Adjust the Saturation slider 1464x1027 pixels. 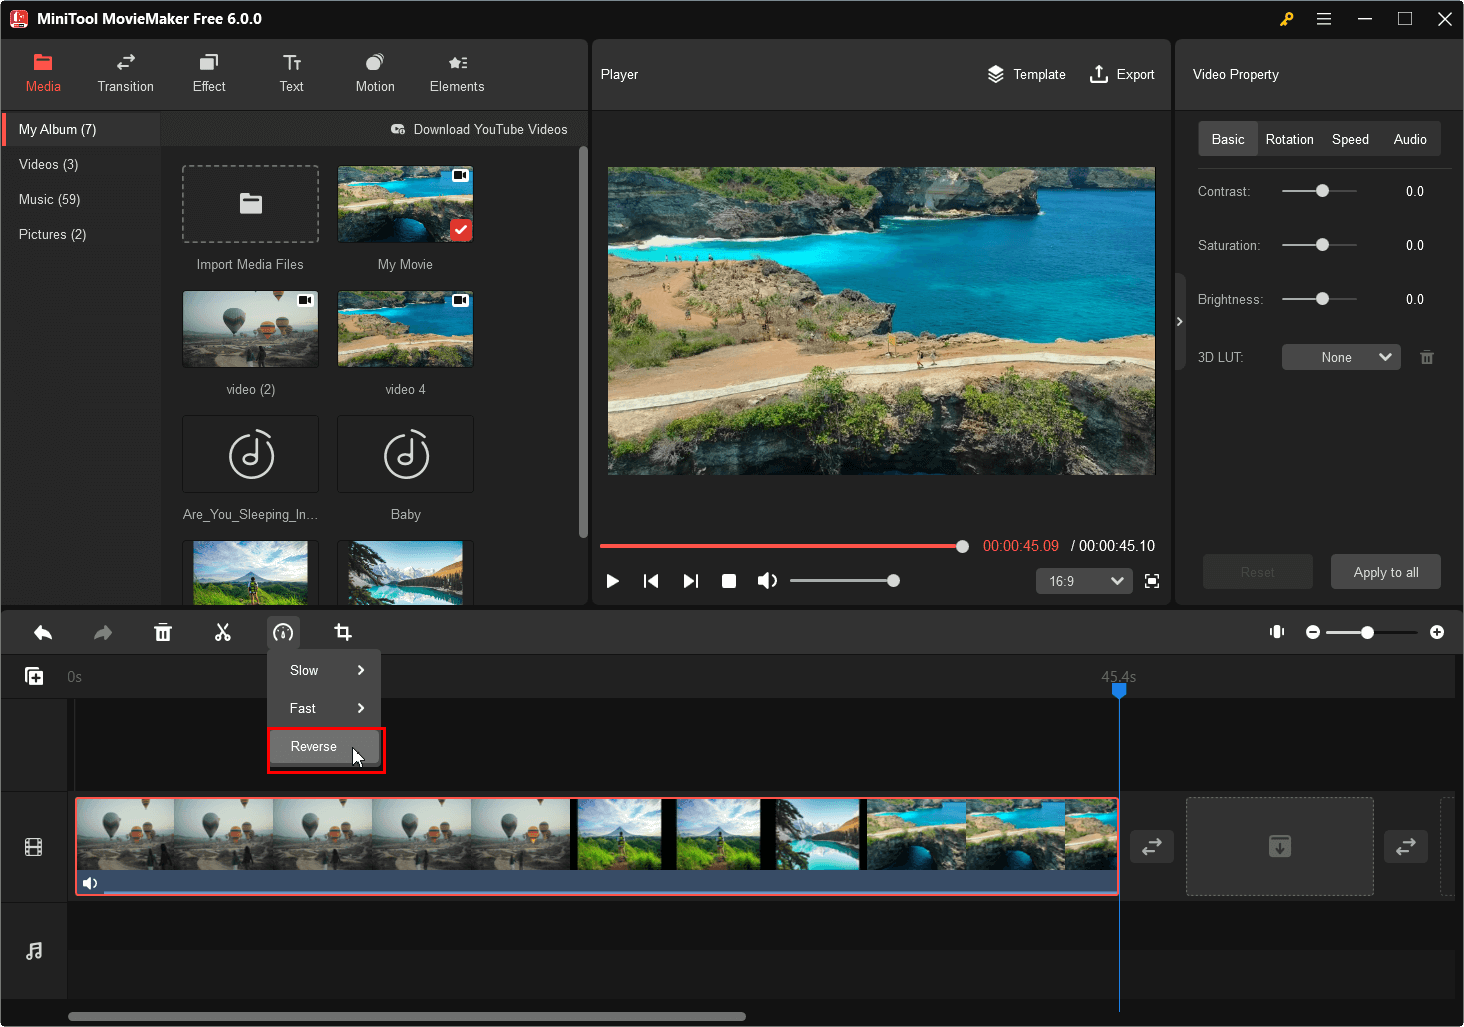point(1320,245)
